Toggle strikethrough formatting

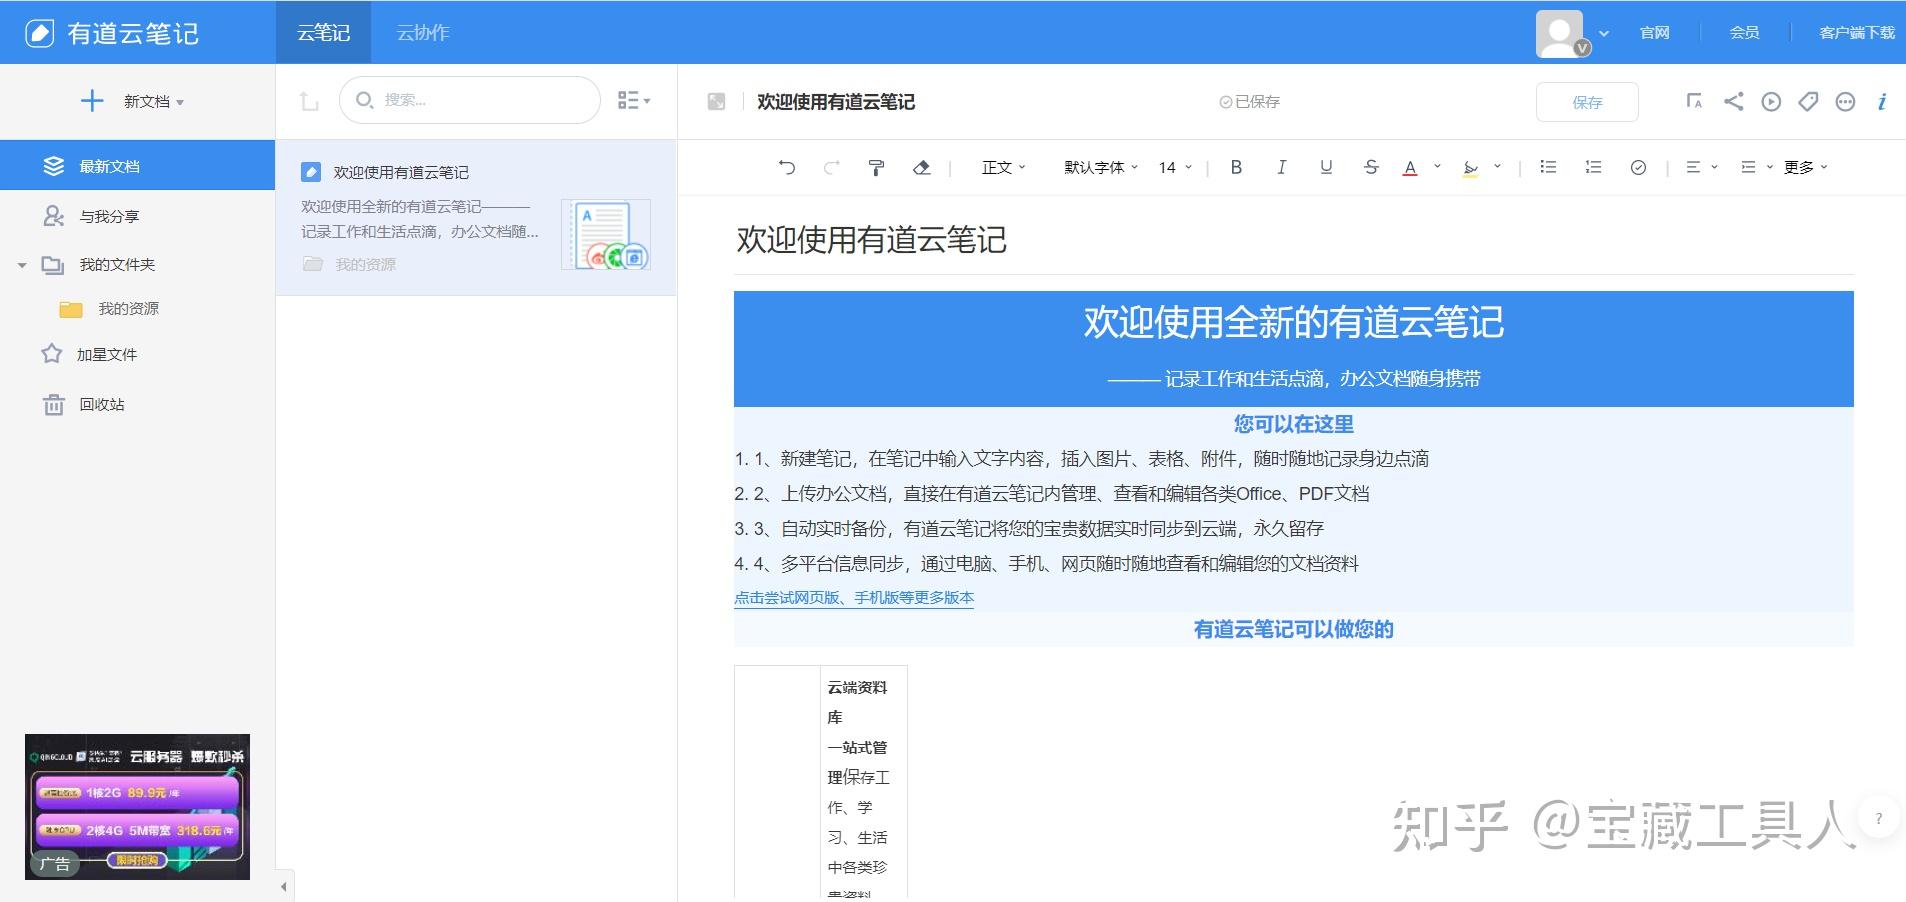[x=1371, y=167]
